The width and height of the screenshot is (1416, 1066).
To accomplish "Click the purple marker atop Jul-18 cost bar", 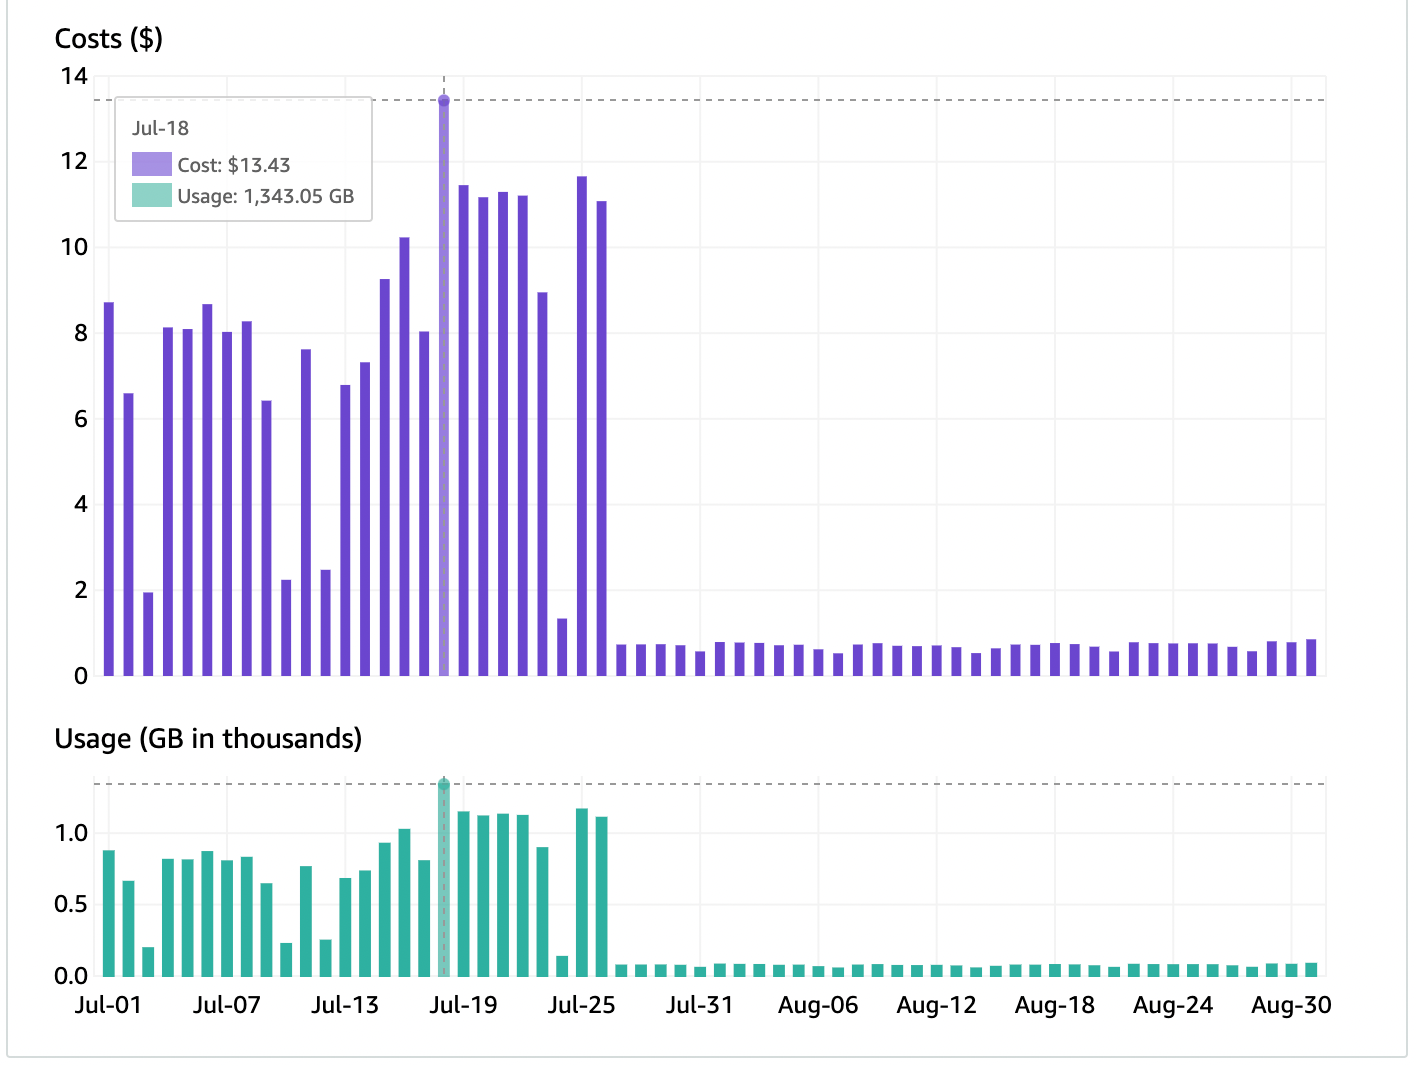I will tap(444, 101).
